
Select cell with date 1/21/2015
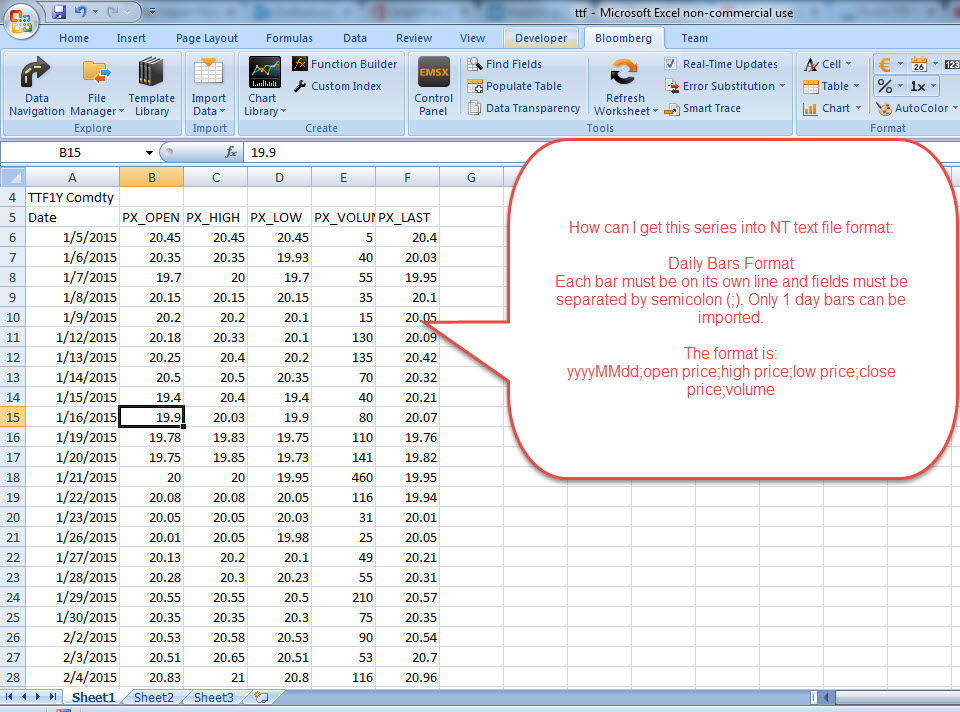pos(72,477)
